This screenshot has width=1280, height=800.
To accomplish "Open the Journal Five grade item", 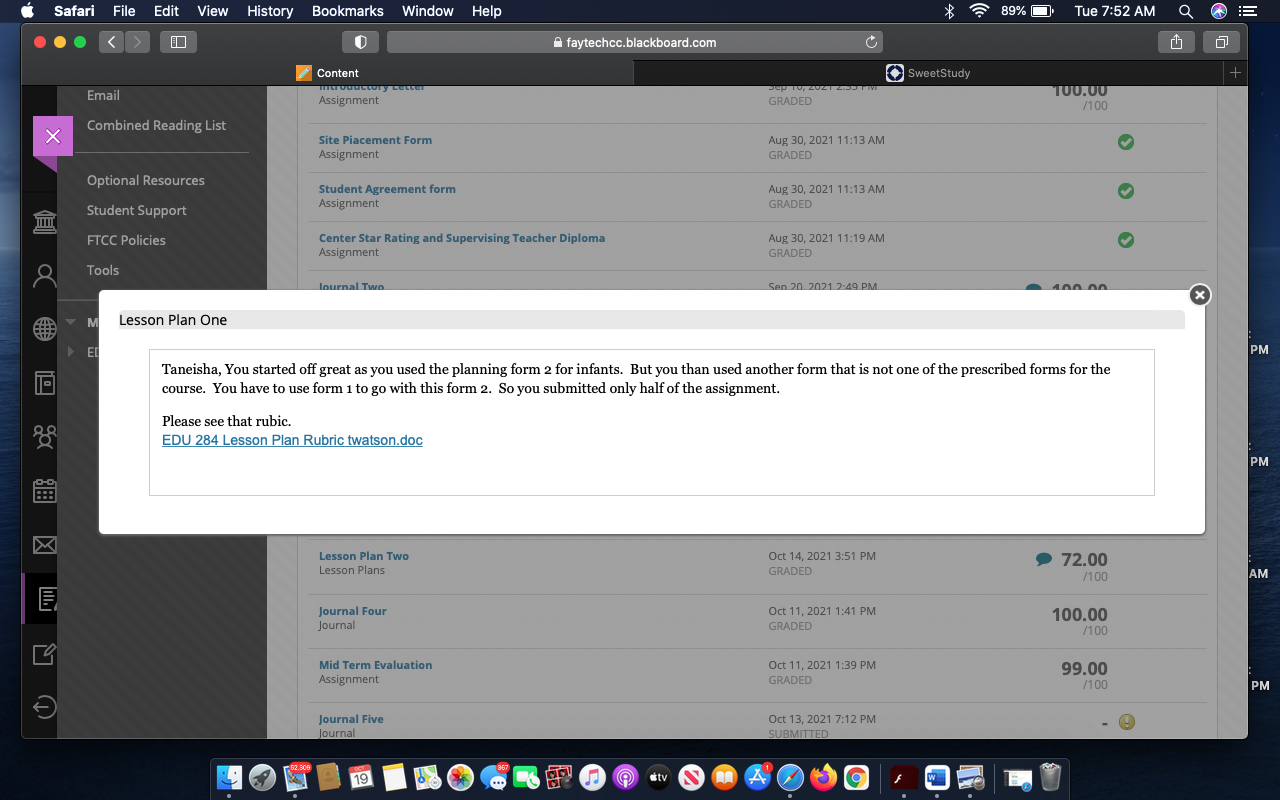I will [351, 719].
